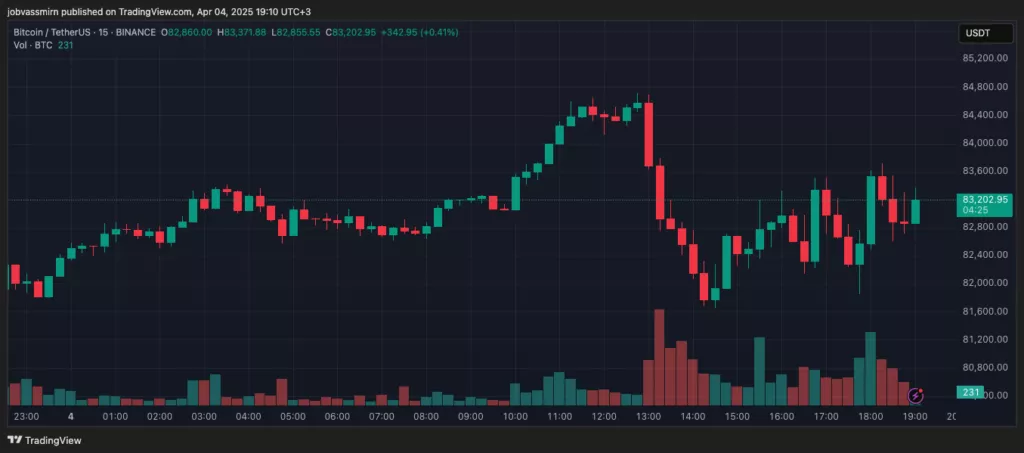Click the green 231 volume value tag
Image resolution: width=1024 pixels, height=453 pixels.
pyautogui.click(x=970, y=392)
